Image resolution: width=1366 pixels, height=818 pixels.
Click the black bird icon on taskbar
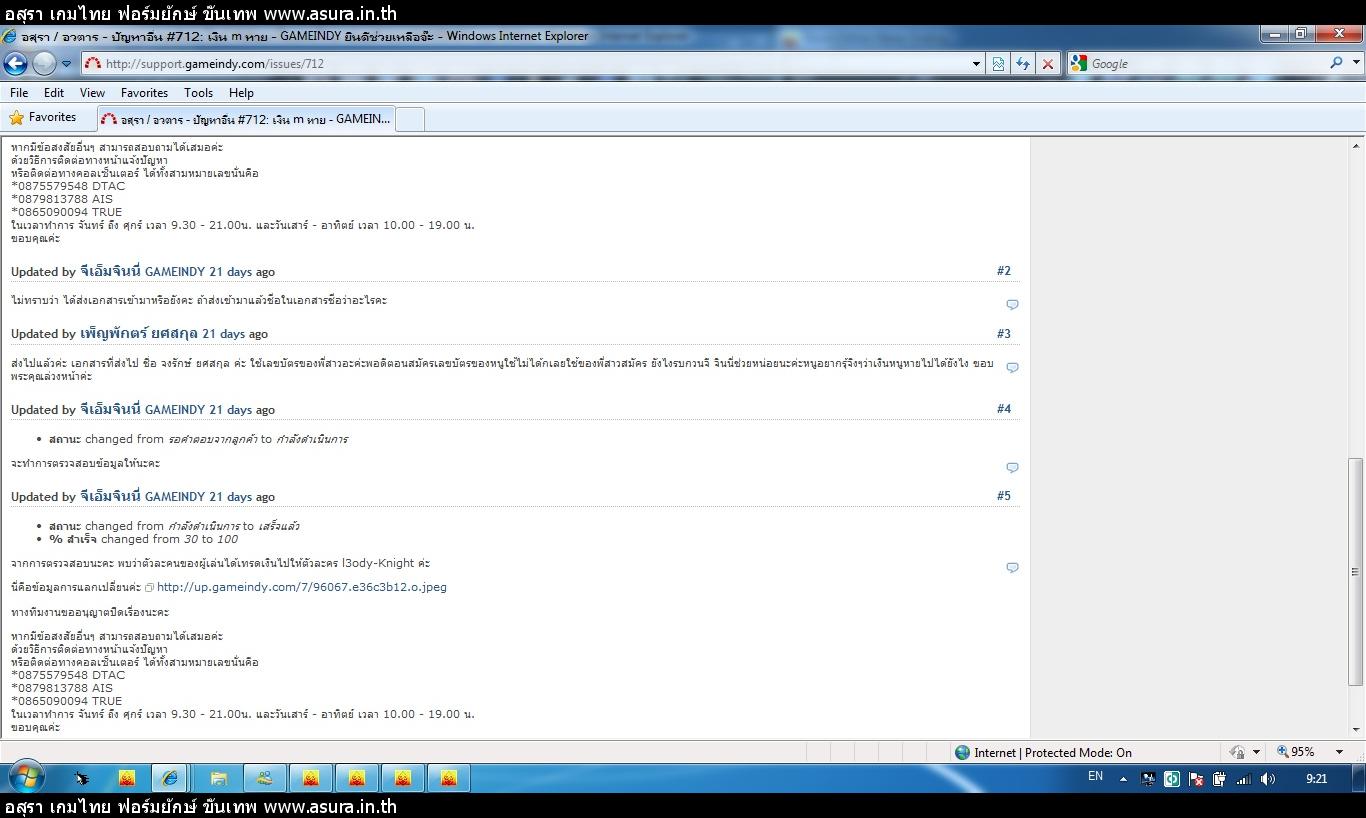(x=81, y=778)
